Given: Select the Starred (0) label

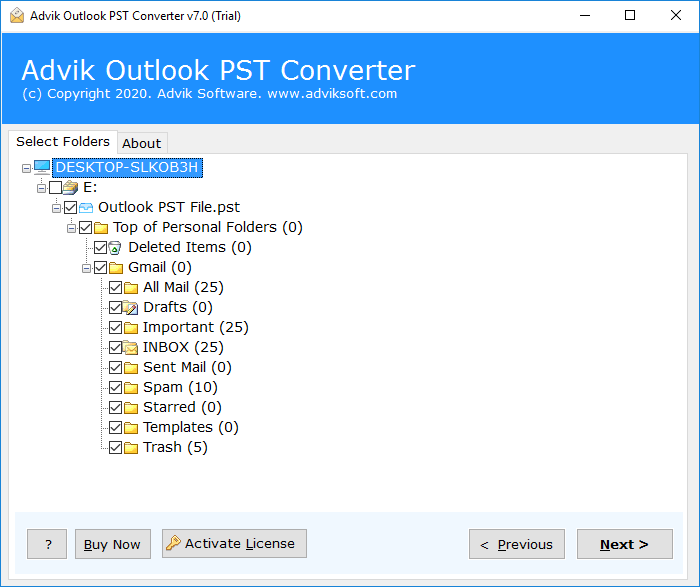Looking at the screenshot, I should [182, 407].
